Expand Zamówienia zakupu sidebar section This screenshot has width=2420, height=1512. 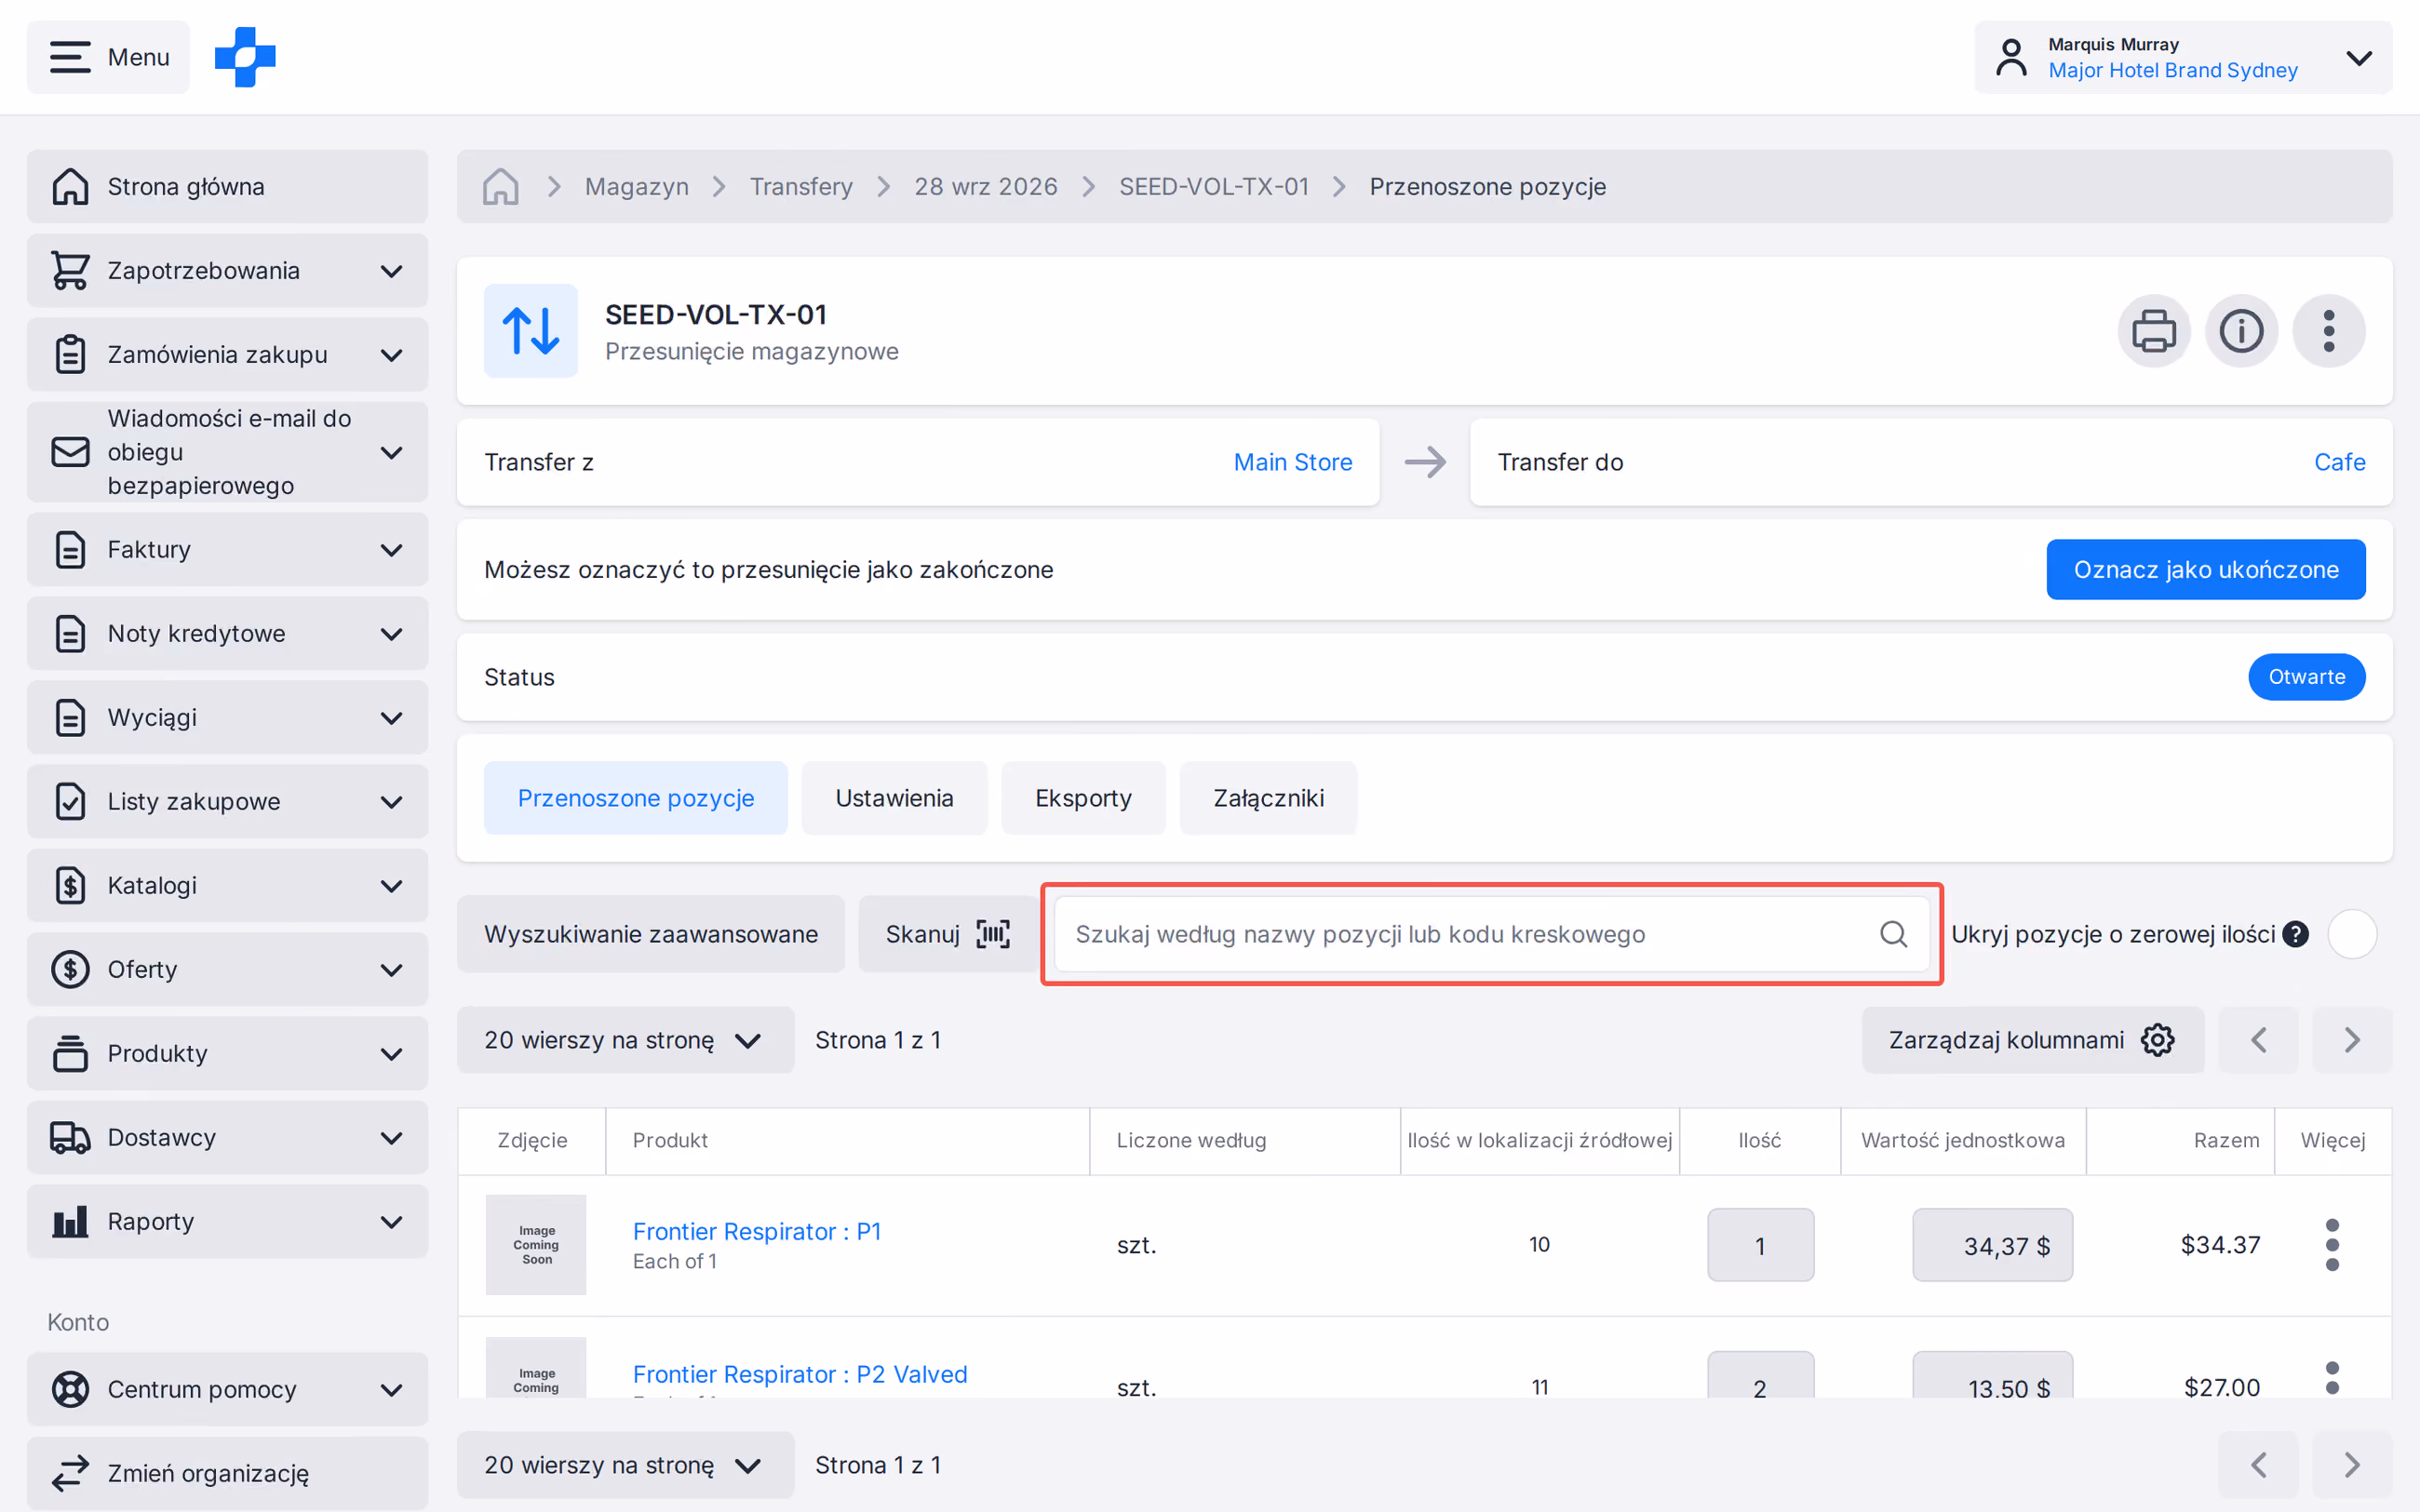(227, 355)
